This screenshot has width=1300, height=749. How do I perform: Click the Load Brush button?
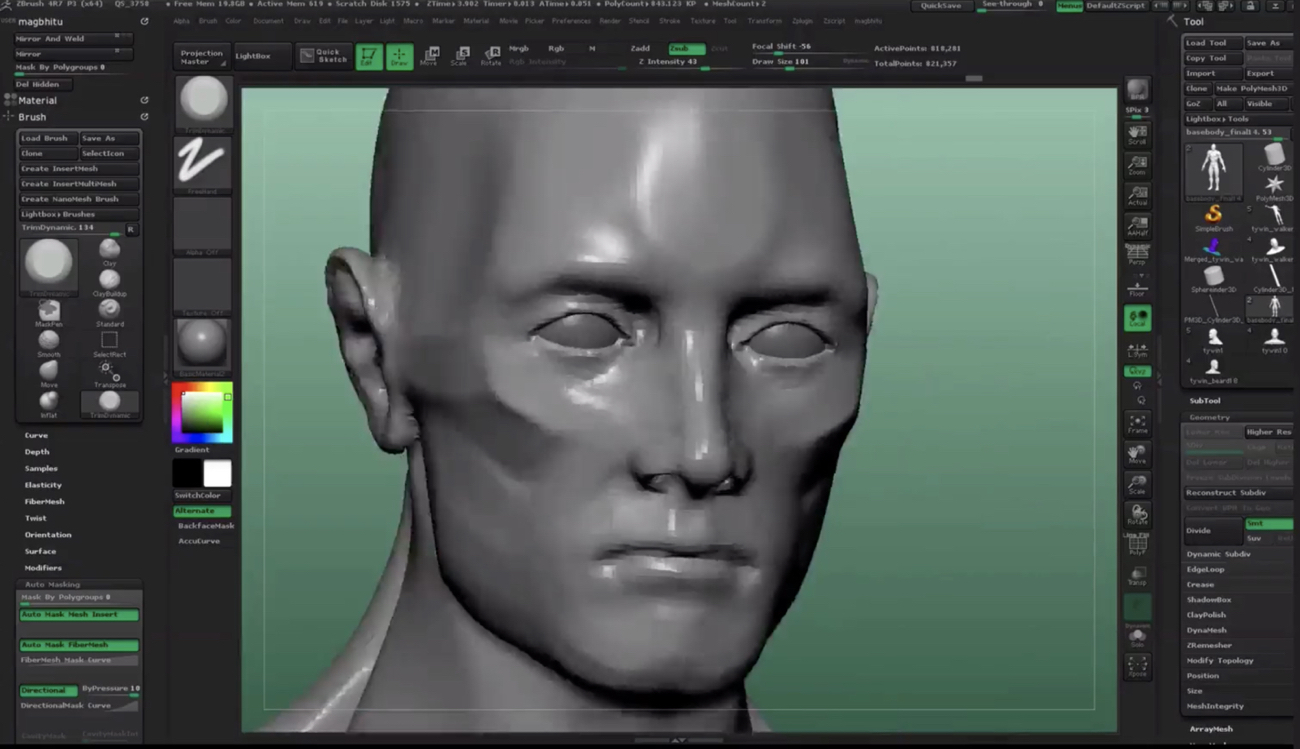pyautogui.click(x=48, y=138)
